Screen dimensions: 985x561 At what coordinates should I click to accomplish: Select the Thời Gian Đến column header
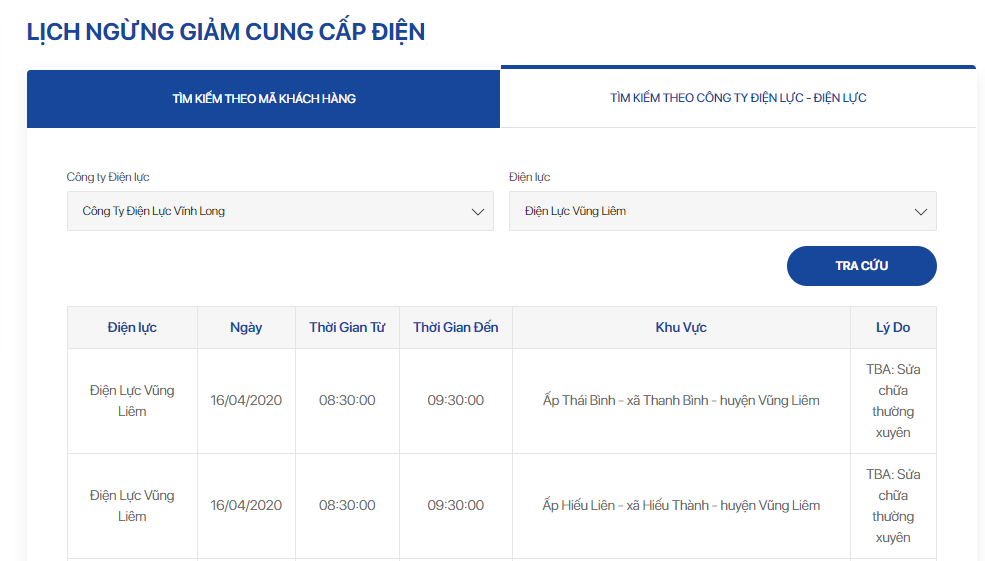pos(455,328)
